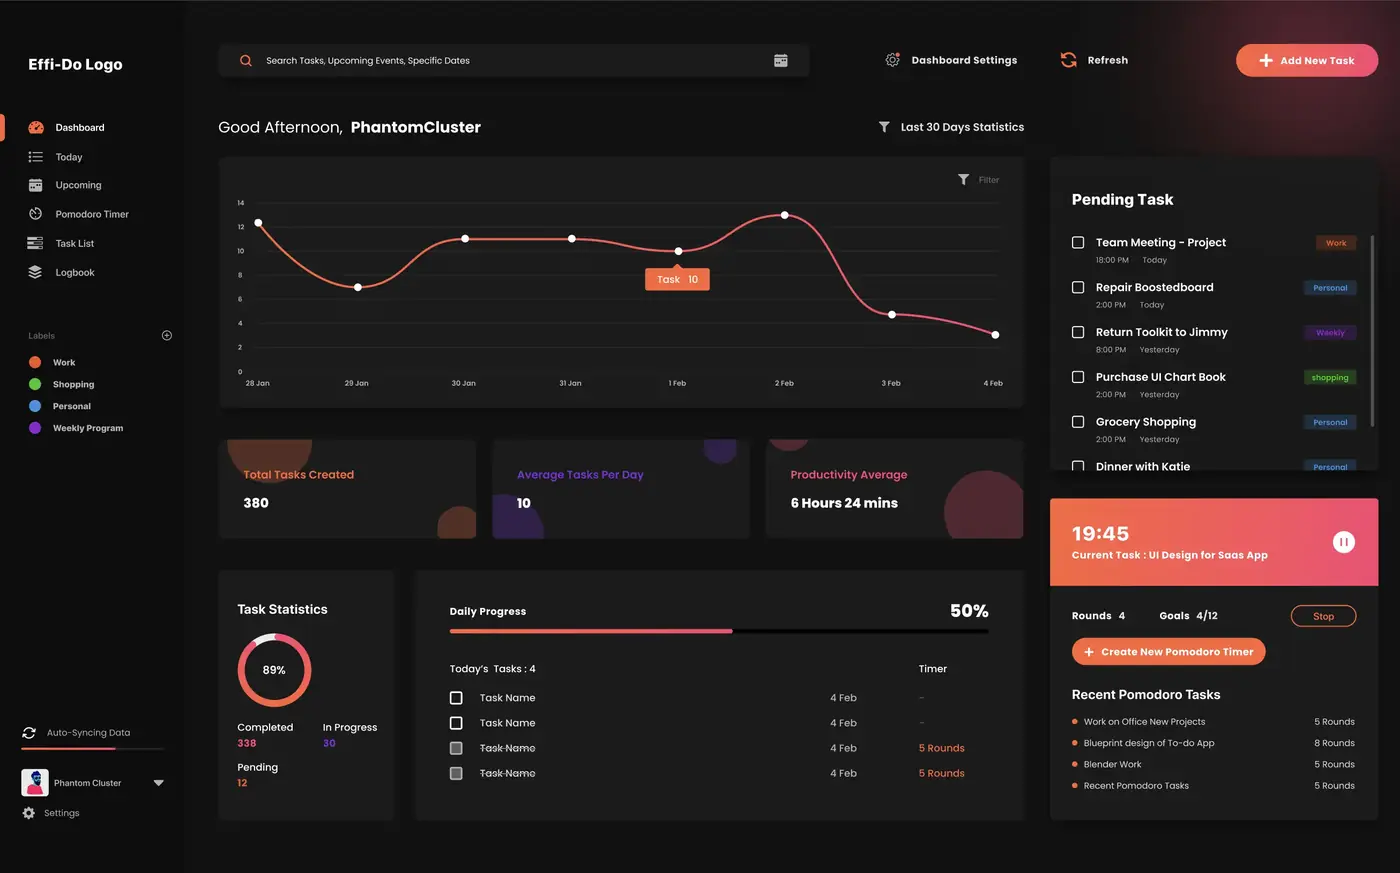Viewport: 1400px width, 873px height.
Task: Click the Refresh text link
Action: (1108, 60)
